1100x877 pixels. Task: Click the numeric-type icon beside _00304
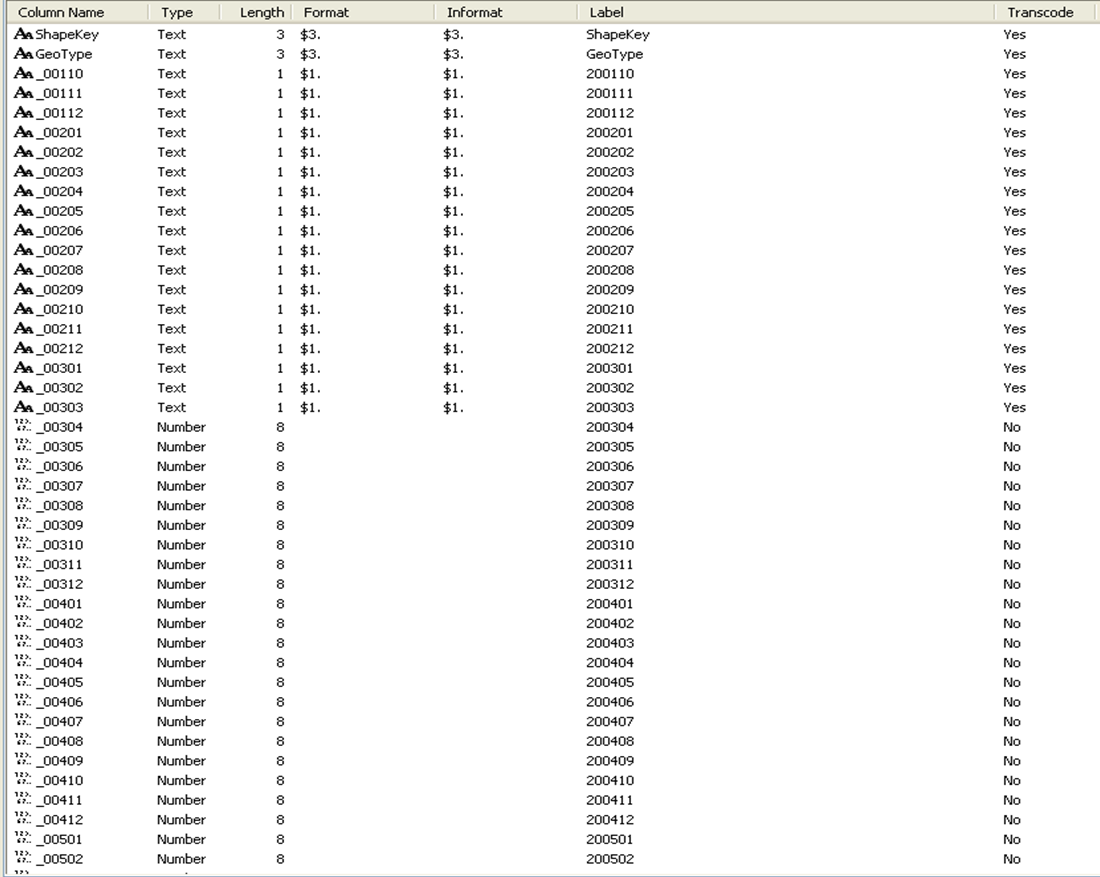click(20, 427)
